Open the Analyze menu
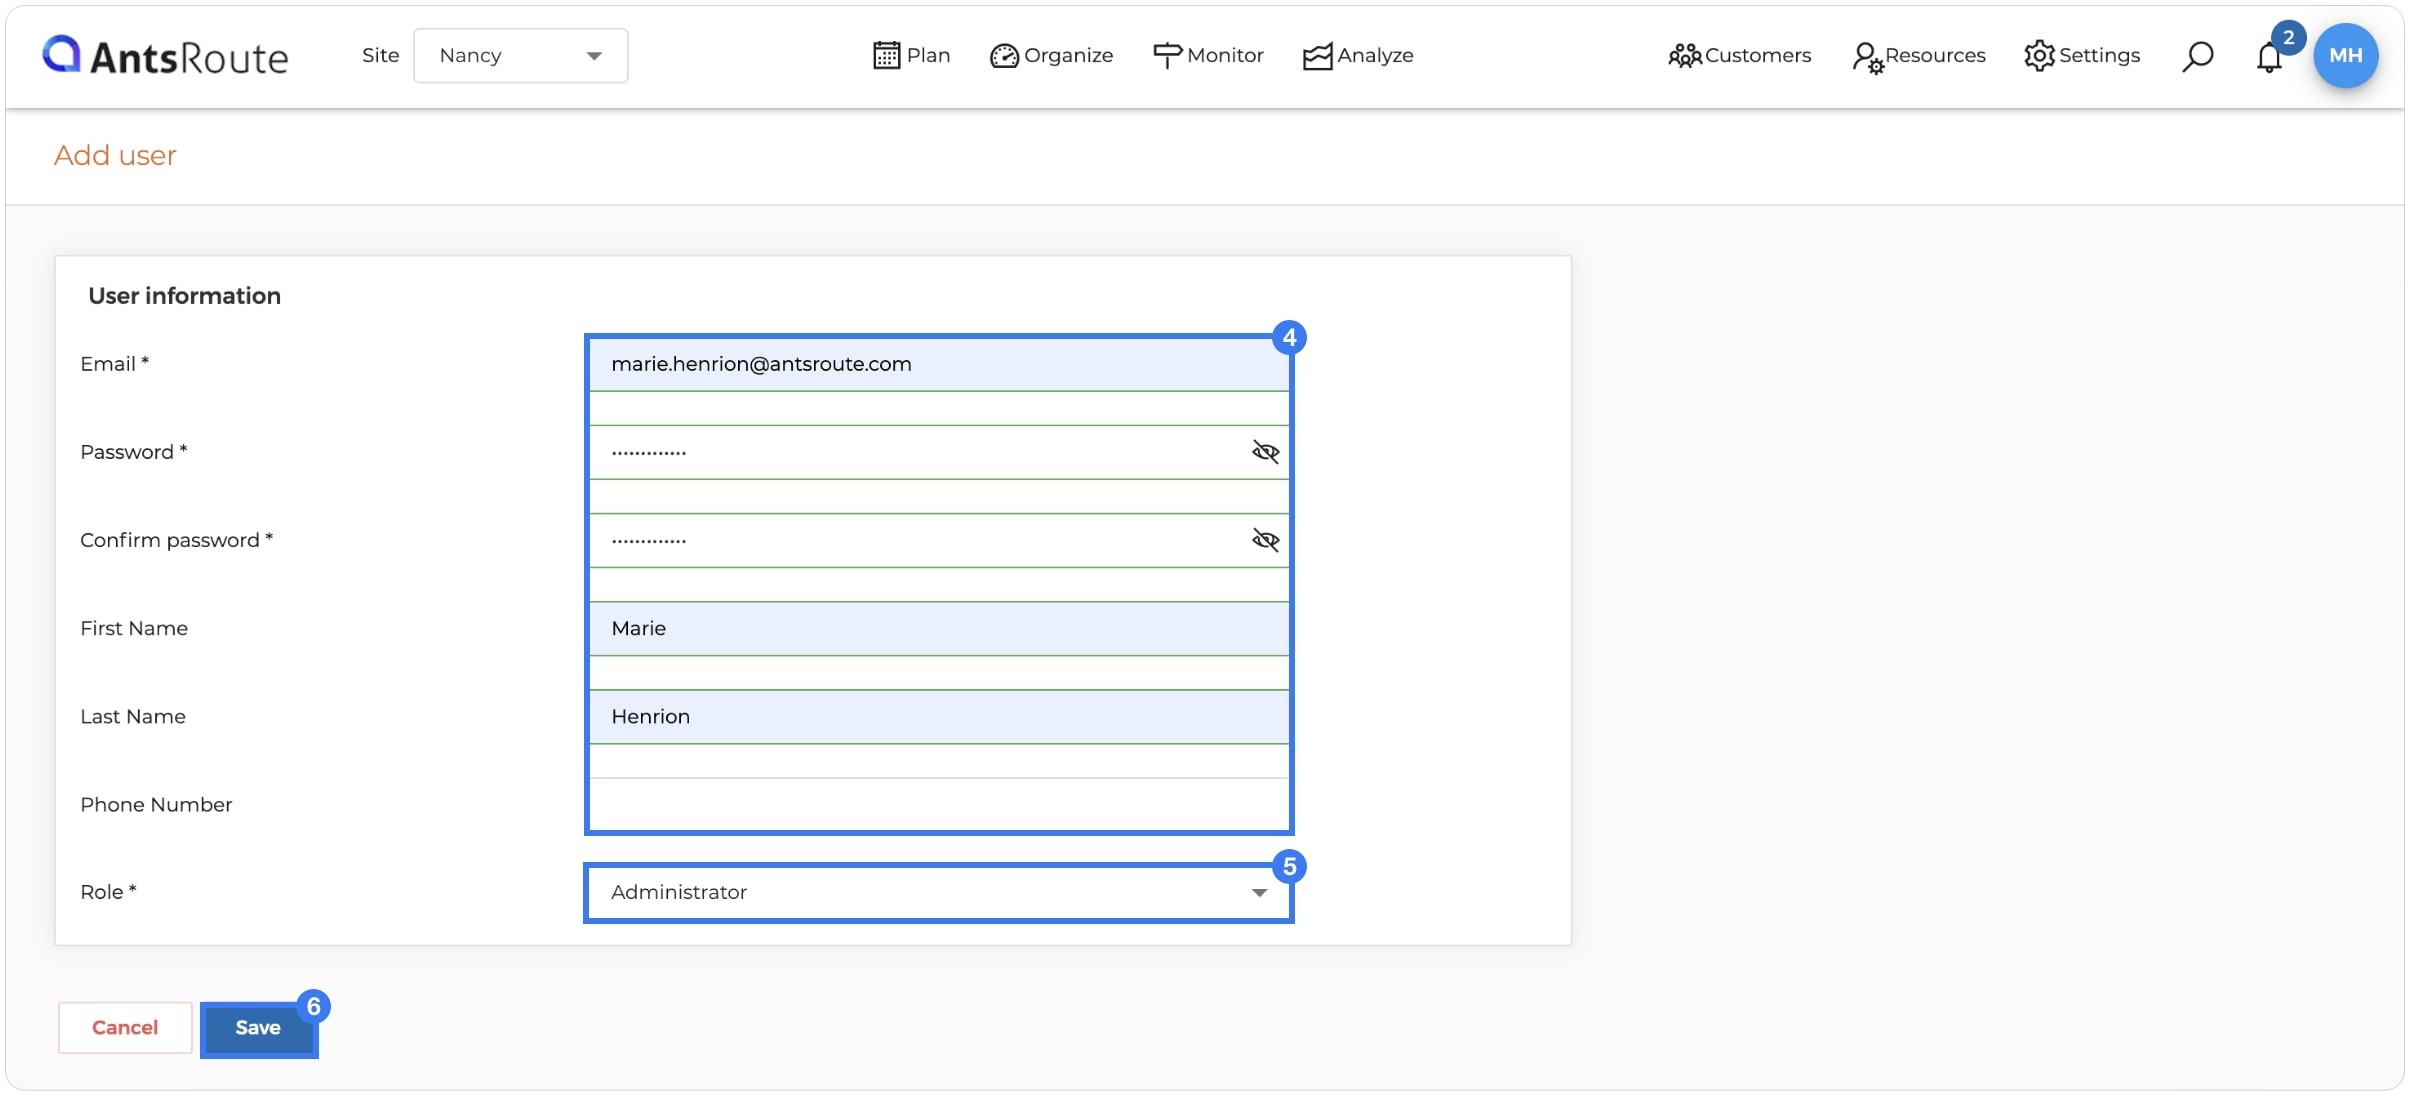Viewport: 2410px width, 1094px height. coord(1358,56)
